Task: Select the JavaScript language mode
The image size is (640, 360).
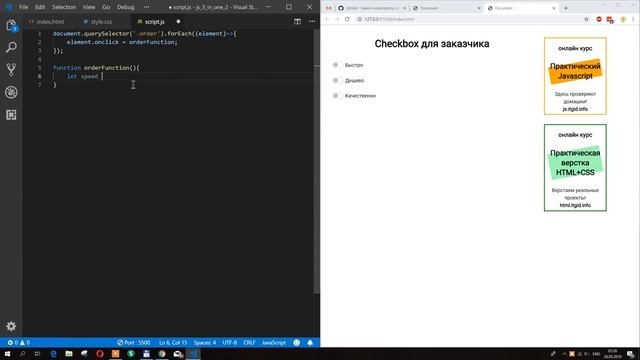Action: click(273, 342)
